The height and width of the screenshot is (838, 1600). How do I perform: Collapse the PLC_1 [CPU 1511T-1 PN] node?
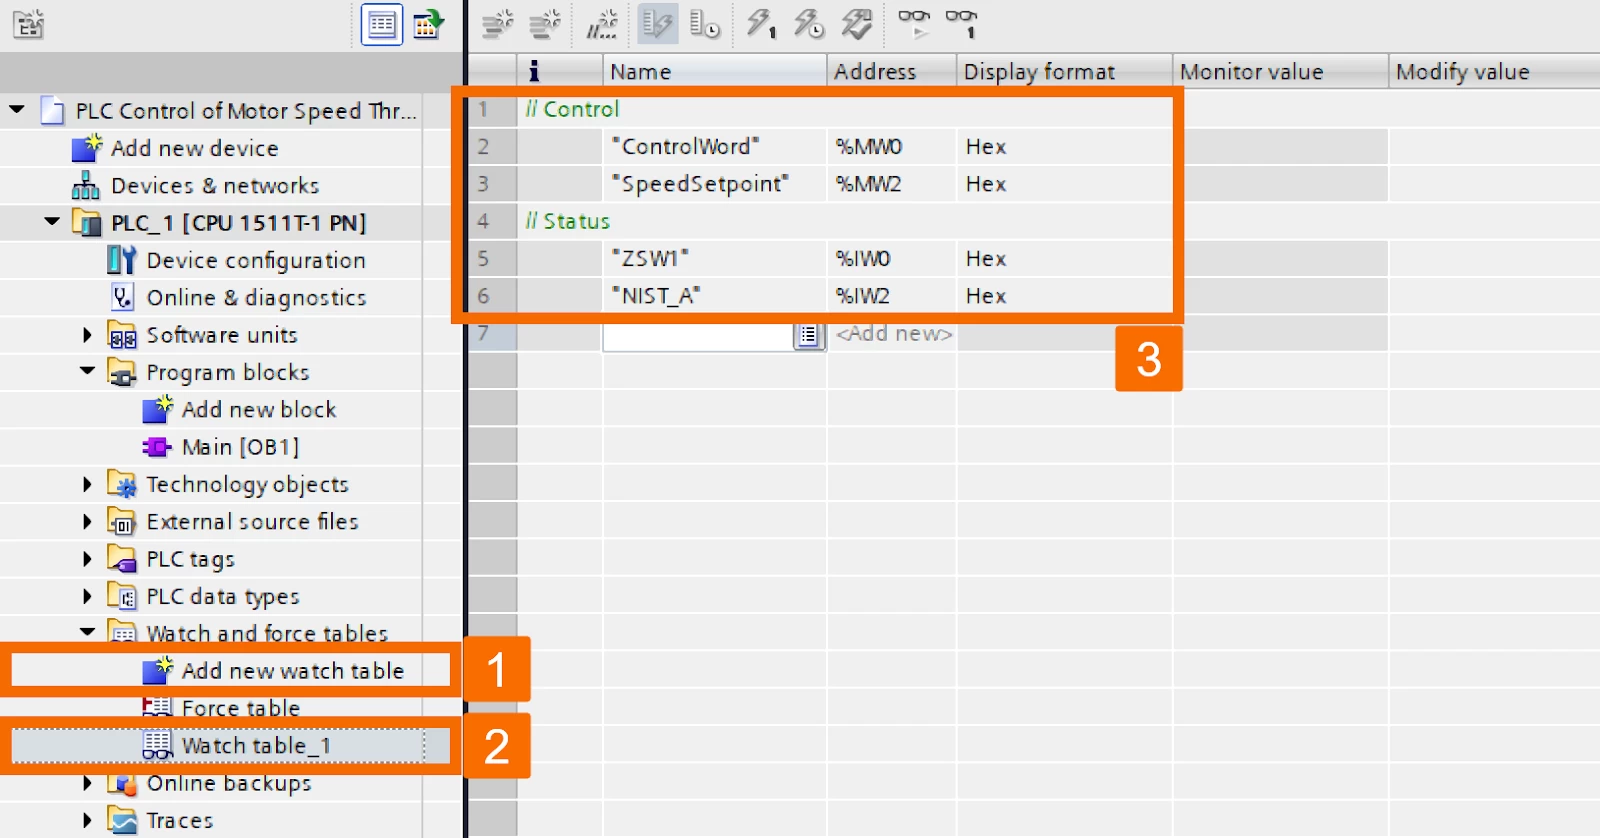[52, 221]
